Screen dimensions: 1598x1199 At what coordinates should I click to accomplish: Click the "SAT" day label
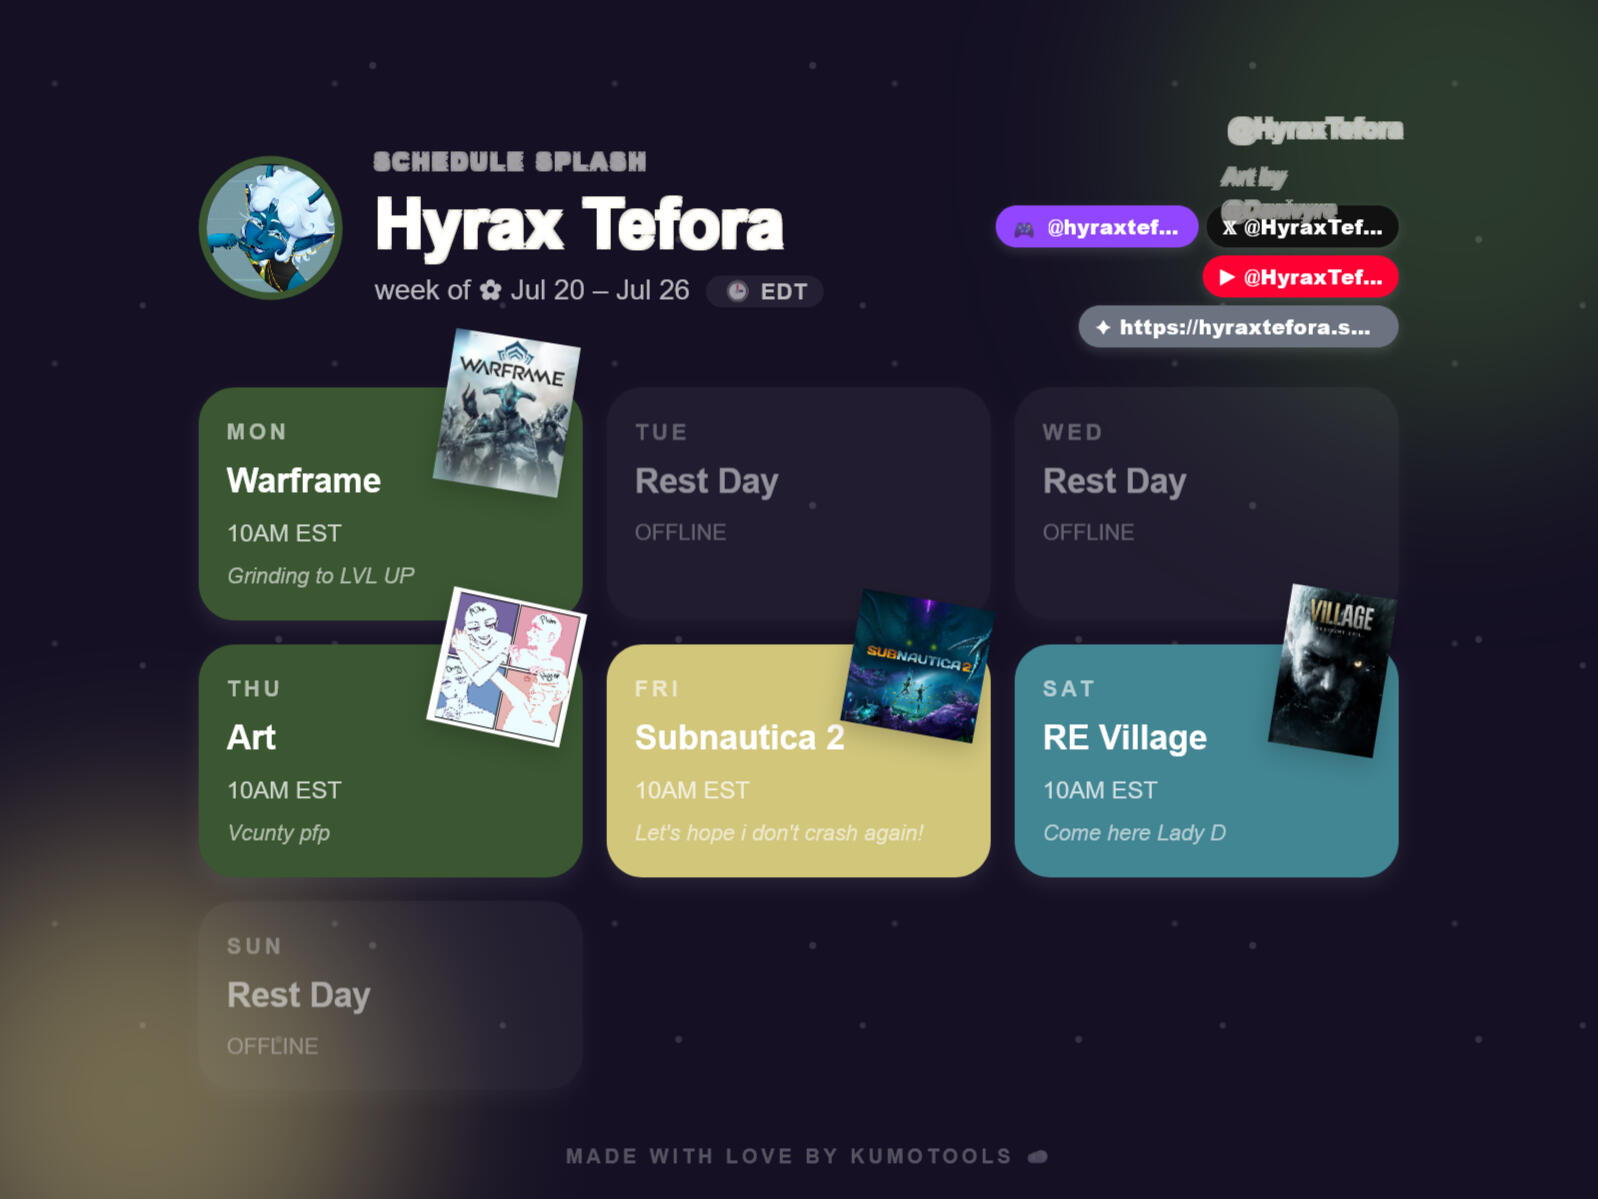point(1069,689)
